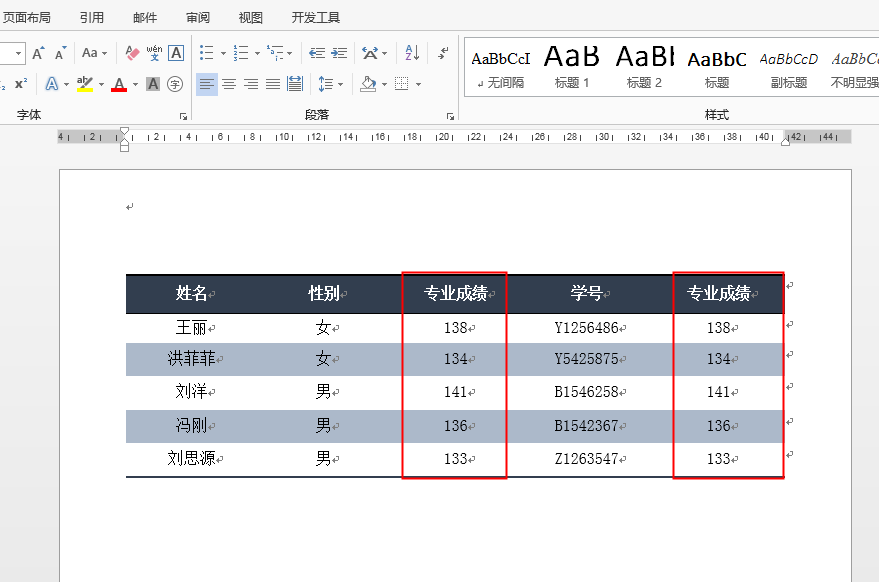
Task: Click the cell B1542367
Action: (x=589, y=426)
